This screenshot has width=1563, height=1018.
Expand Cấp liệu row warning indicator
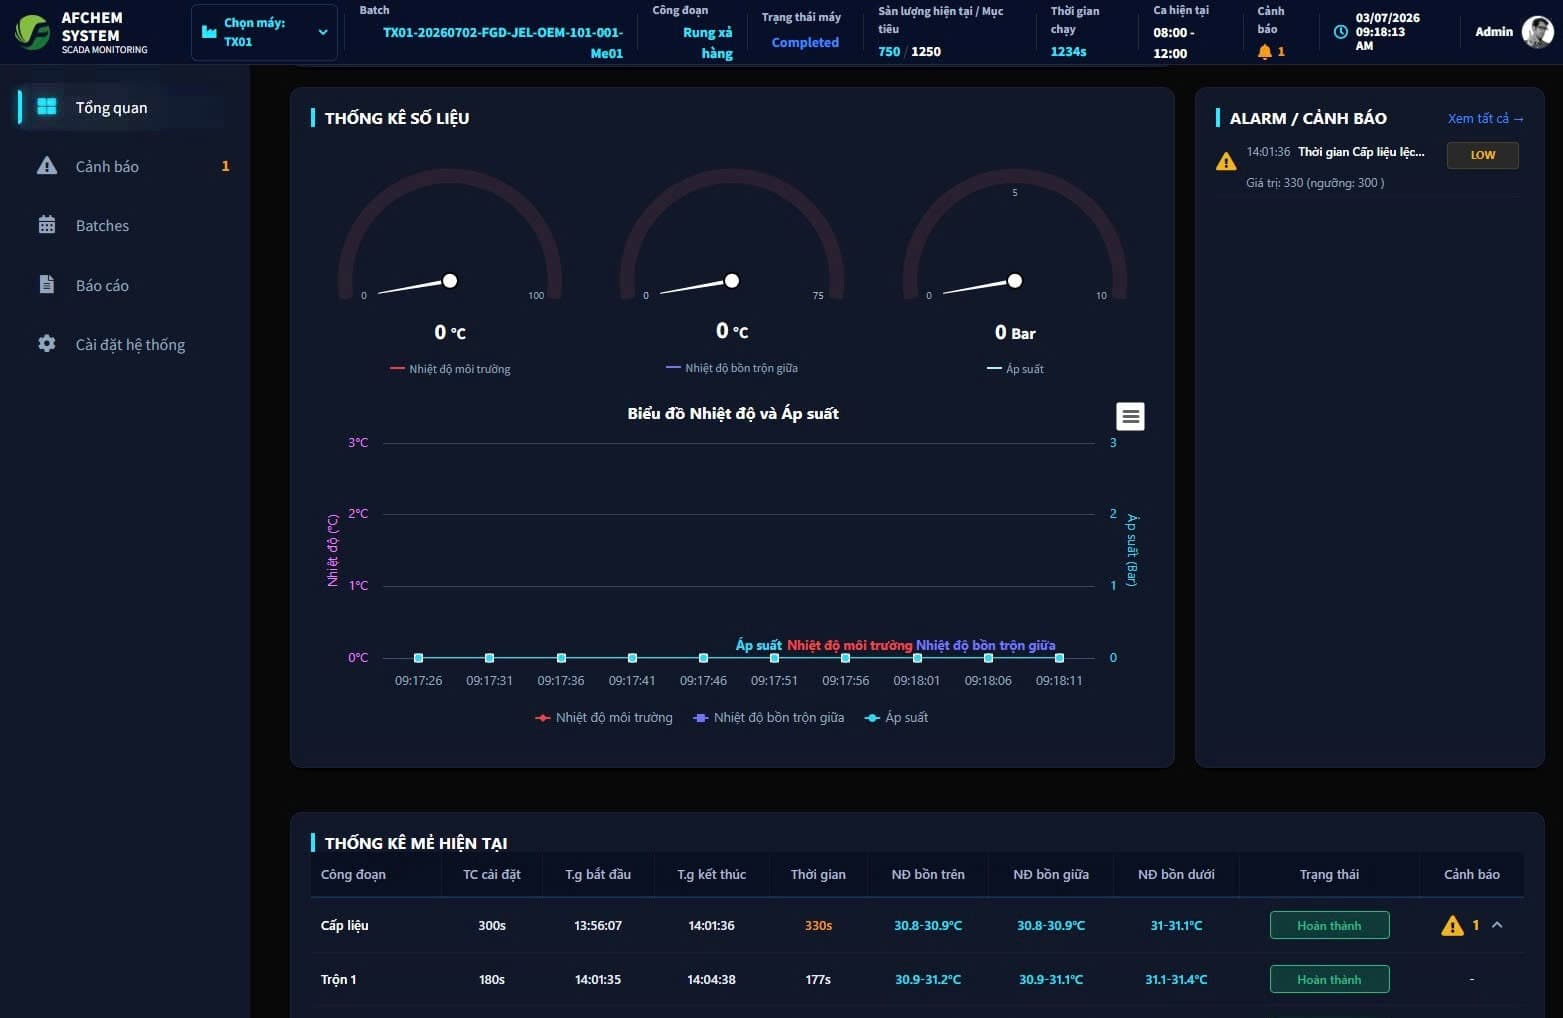[x=1452, y=926]
